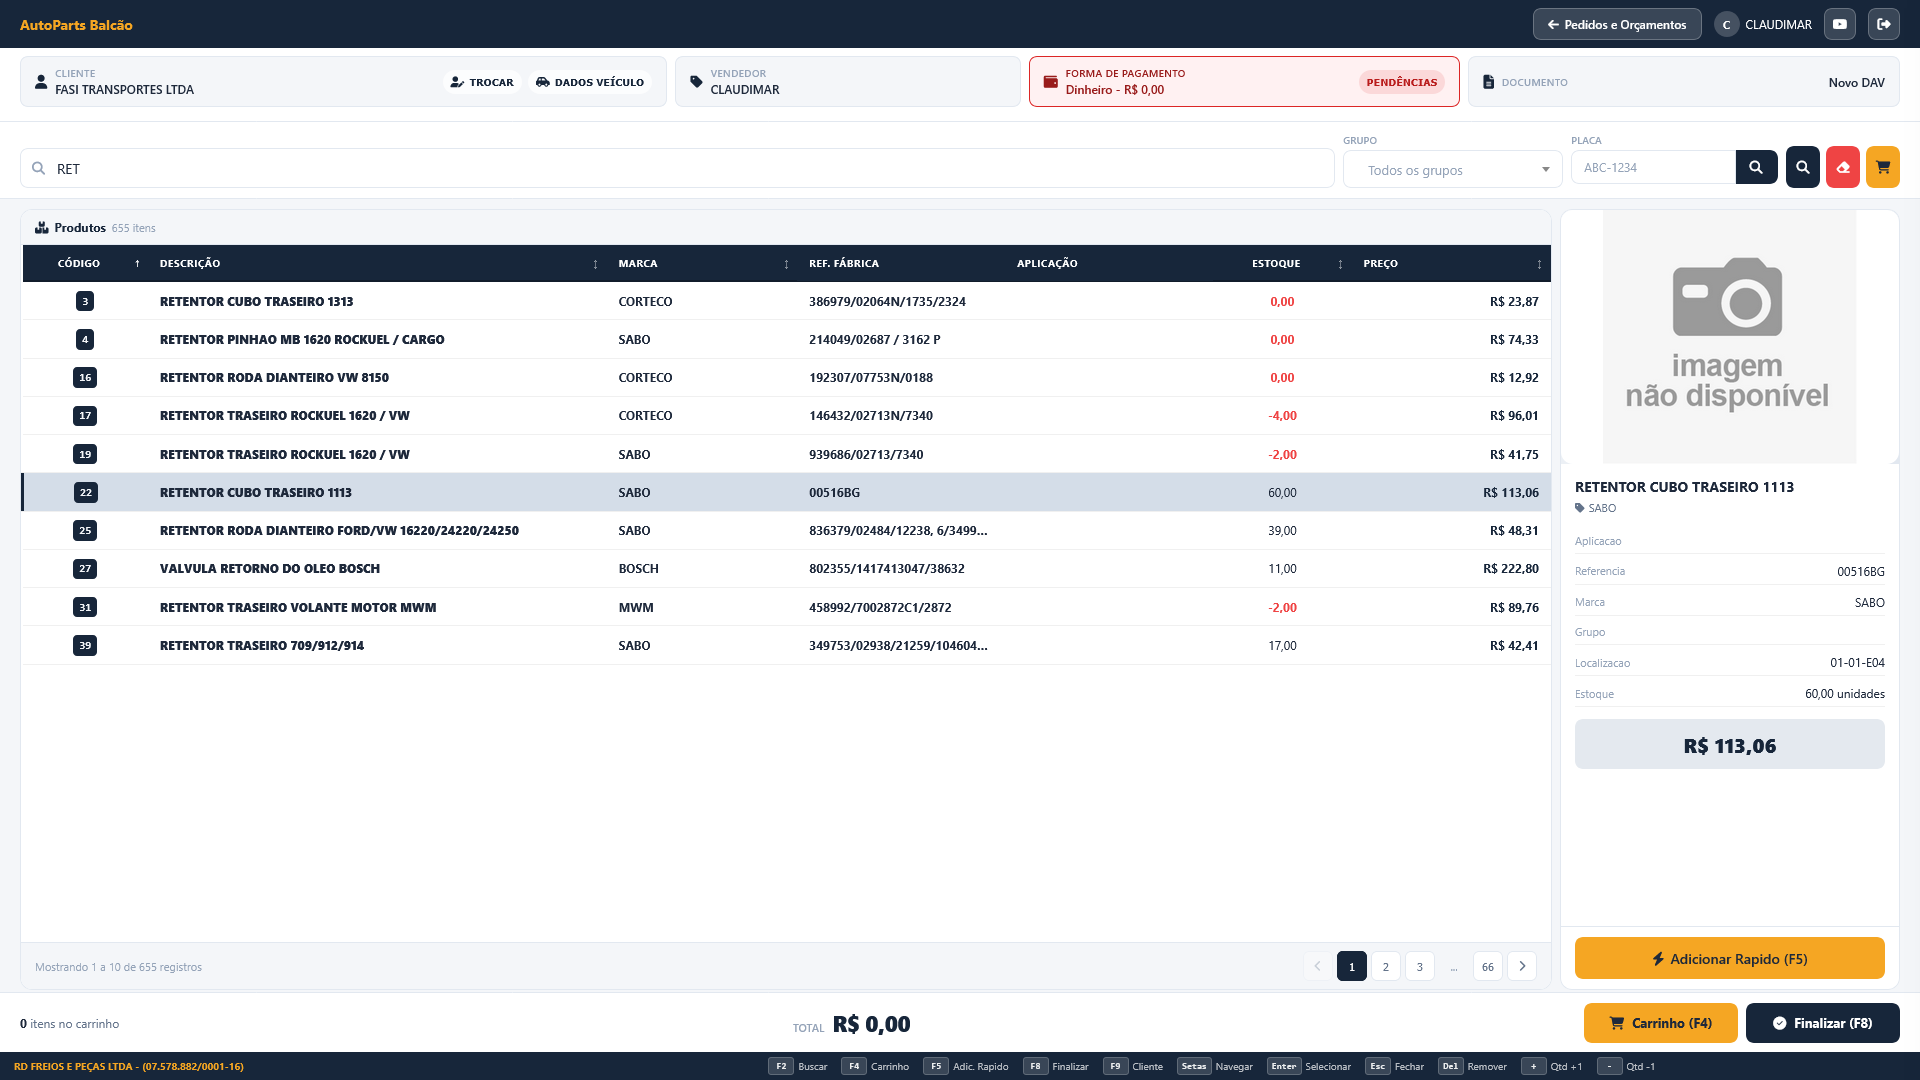The width and height of the screenshot is (1920, 1080).
Task: Click product code badge 19
Action: click(85, 454)
